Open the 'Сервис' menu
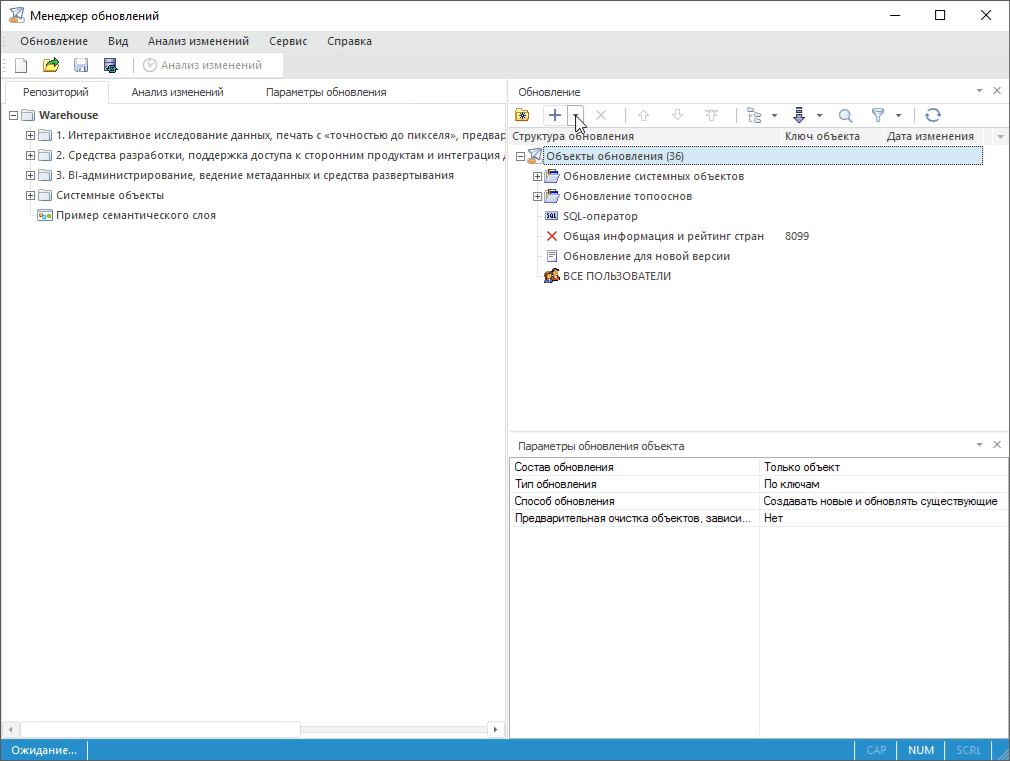1010x761 pixels. coord(288,41)
